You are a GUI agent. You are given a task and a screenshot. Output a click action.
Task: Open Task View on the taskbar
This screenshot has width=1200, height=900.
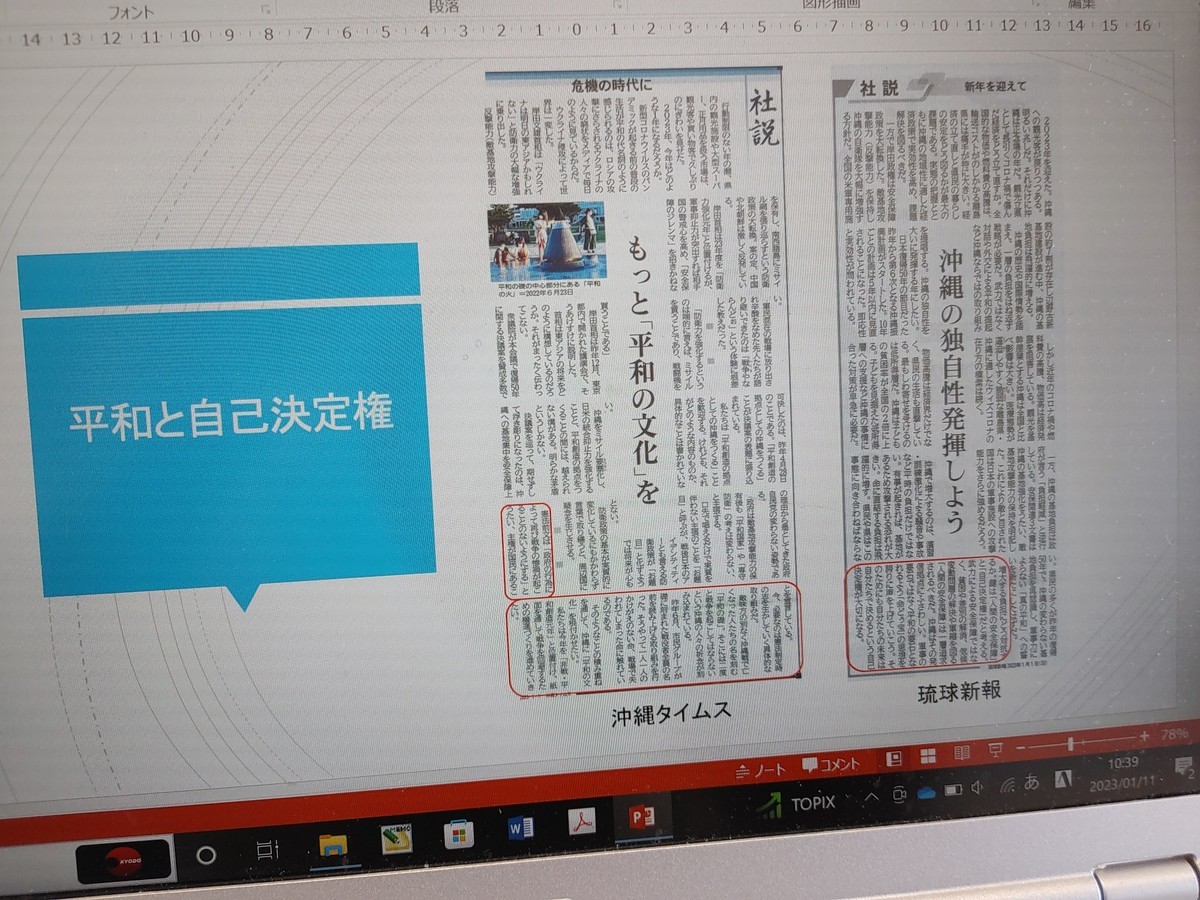point(266,851)
